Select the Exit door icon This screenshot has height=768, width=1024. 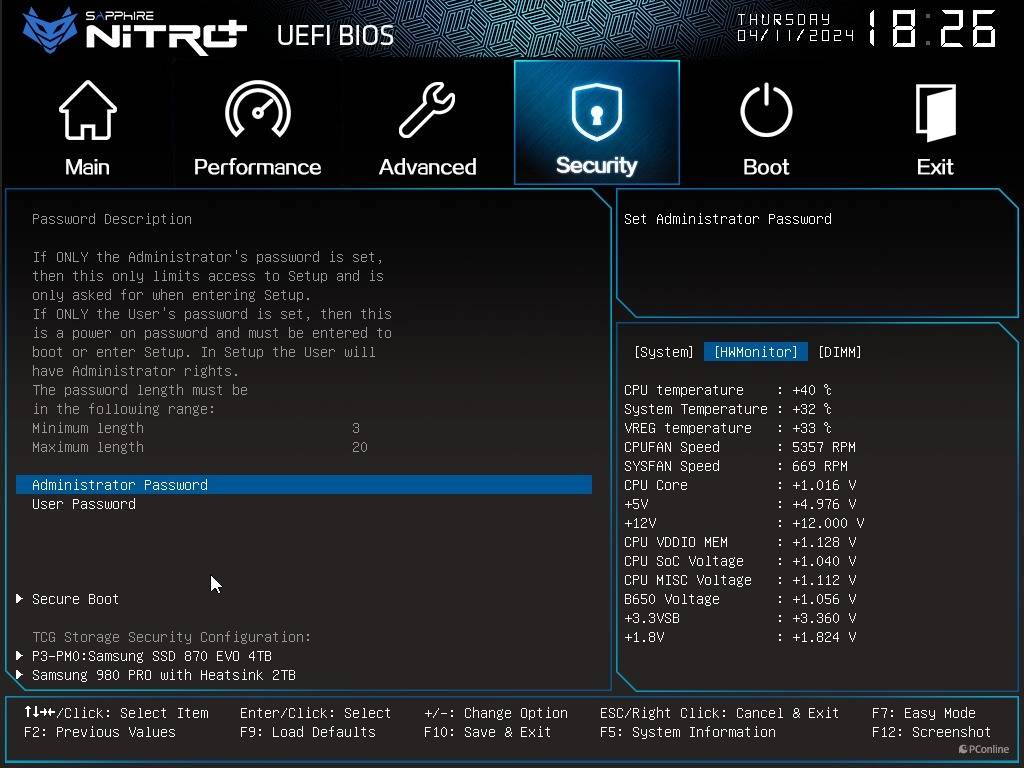(x=935, y=112)
